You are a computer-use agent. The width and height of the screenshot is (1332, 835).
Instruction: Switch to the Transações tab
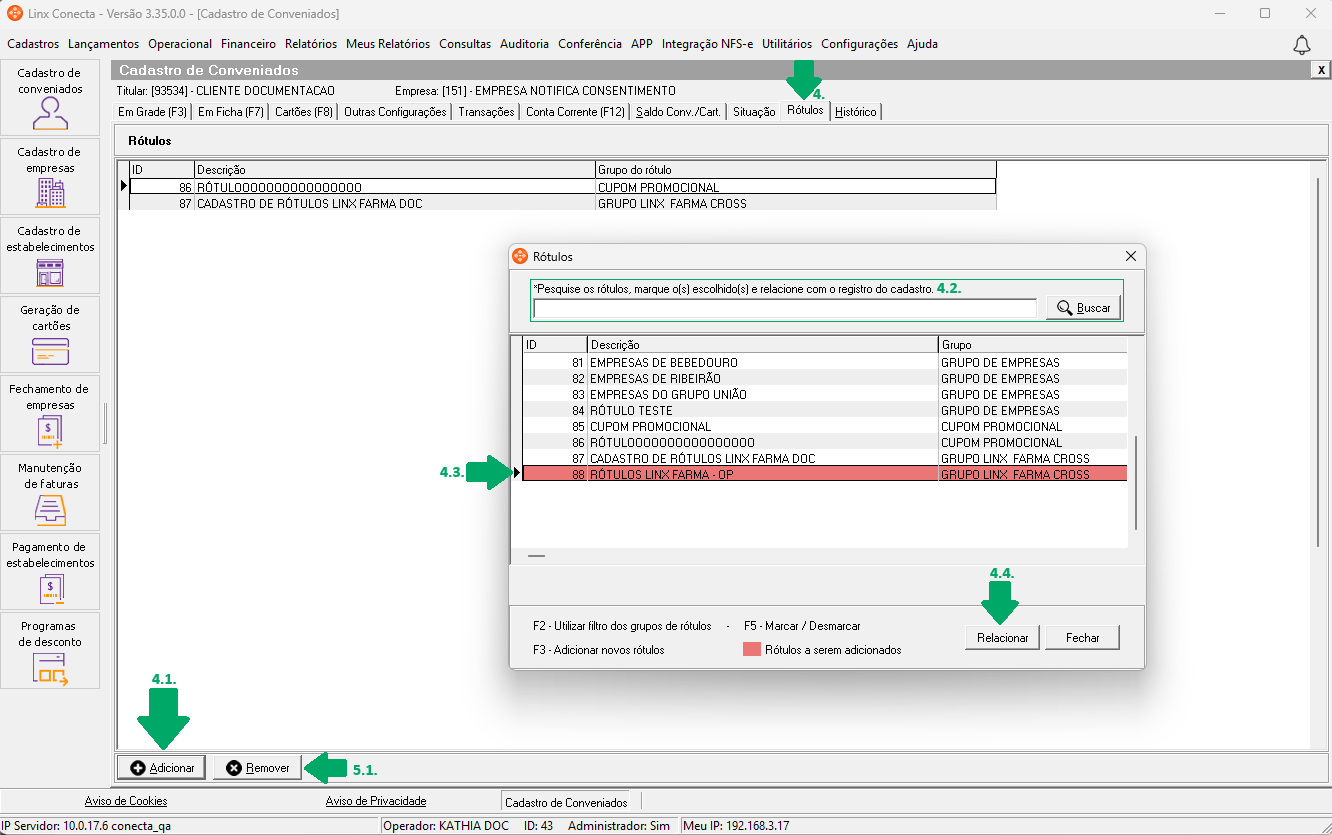tap(486, 112)
